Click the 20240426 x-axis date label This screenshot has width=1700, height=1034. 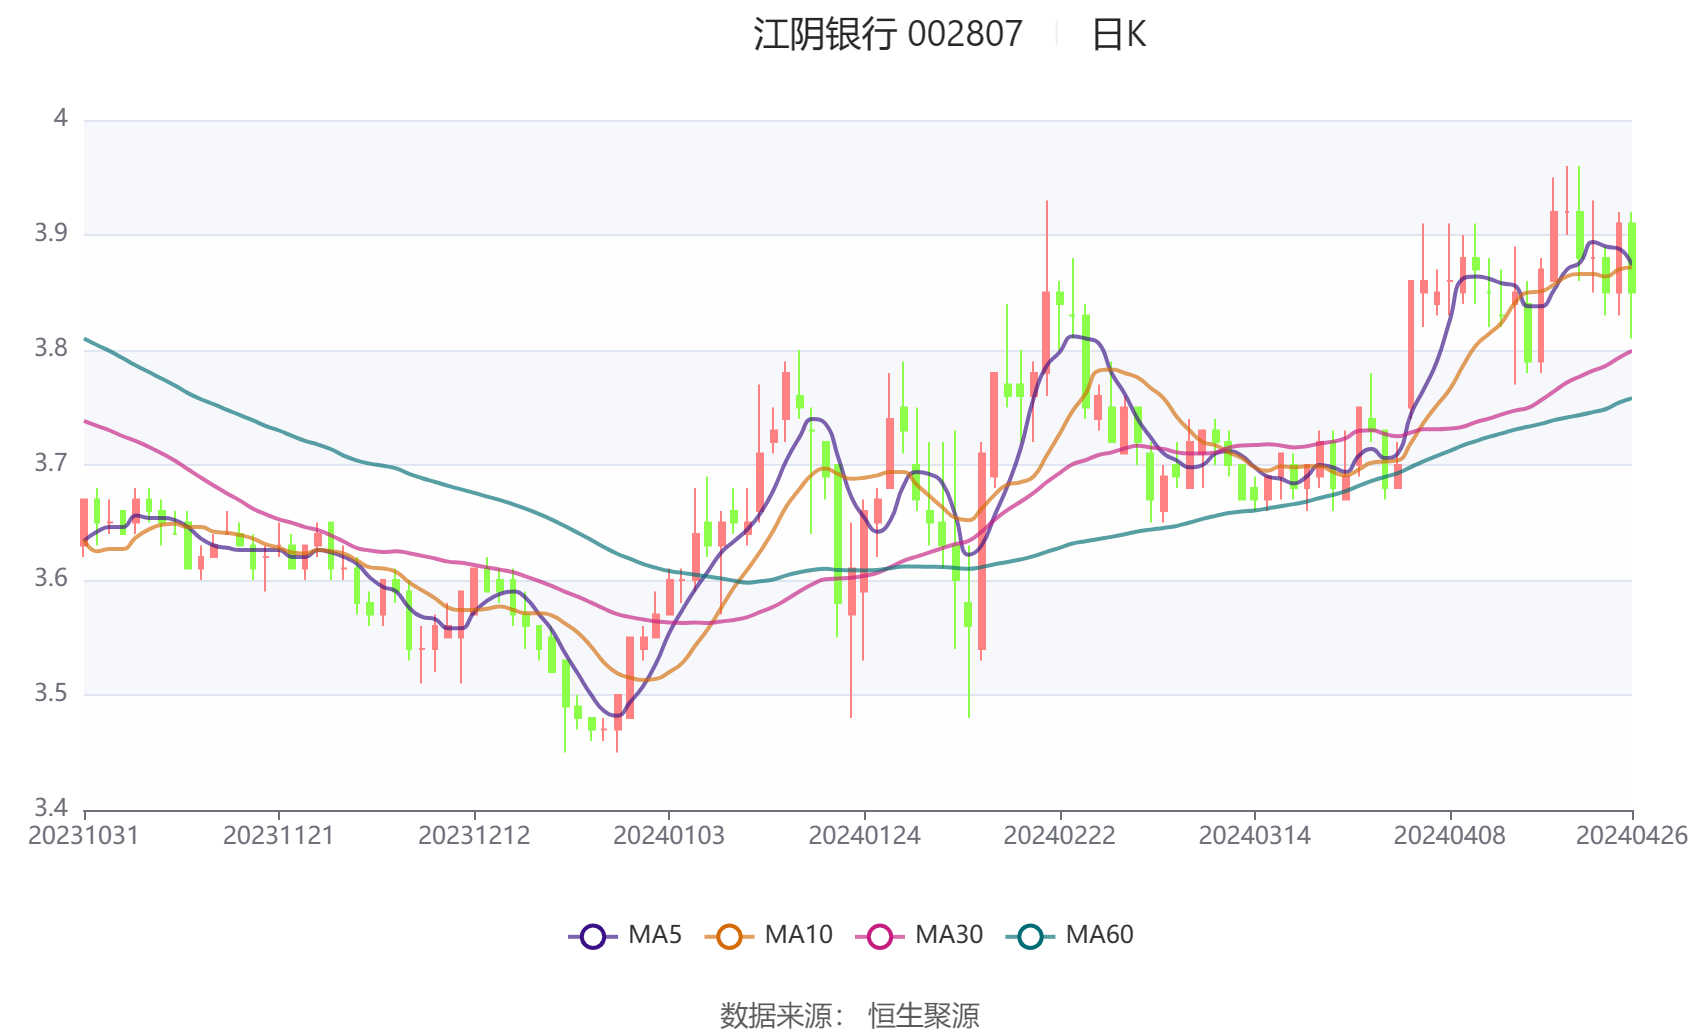(1632, 836)
